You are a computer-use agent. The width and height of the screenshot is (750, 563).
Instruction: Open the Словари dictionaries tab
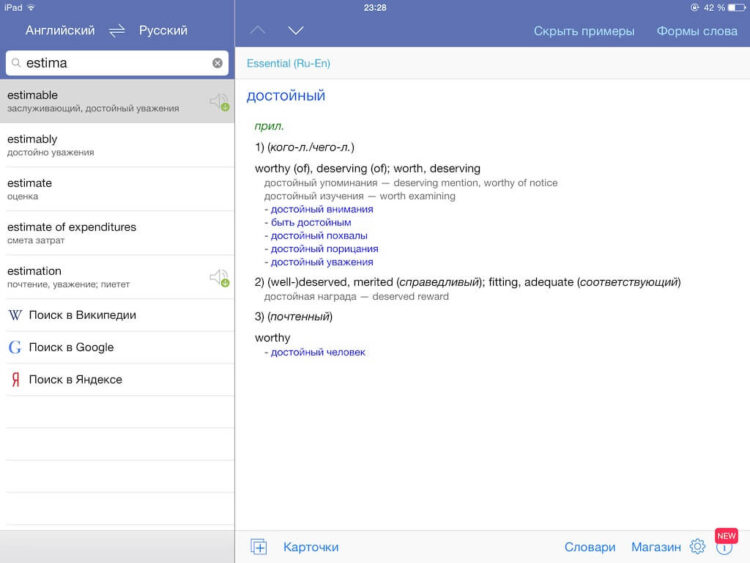[590, 547]
